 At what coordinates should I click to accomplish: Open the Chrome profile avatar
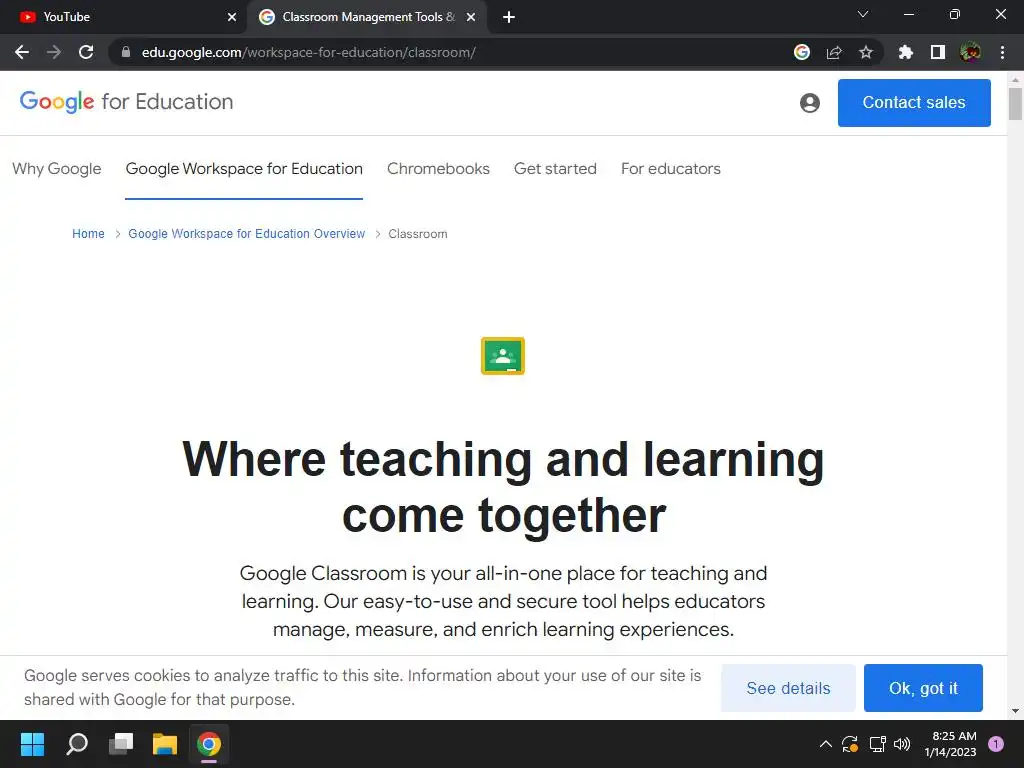970,52
